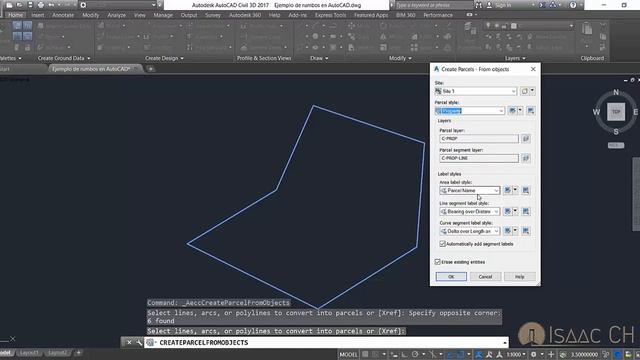The height and width of the screenshot is (360, 640).
Task: Click the Print icon in quick access
Action: click(41, 5)
